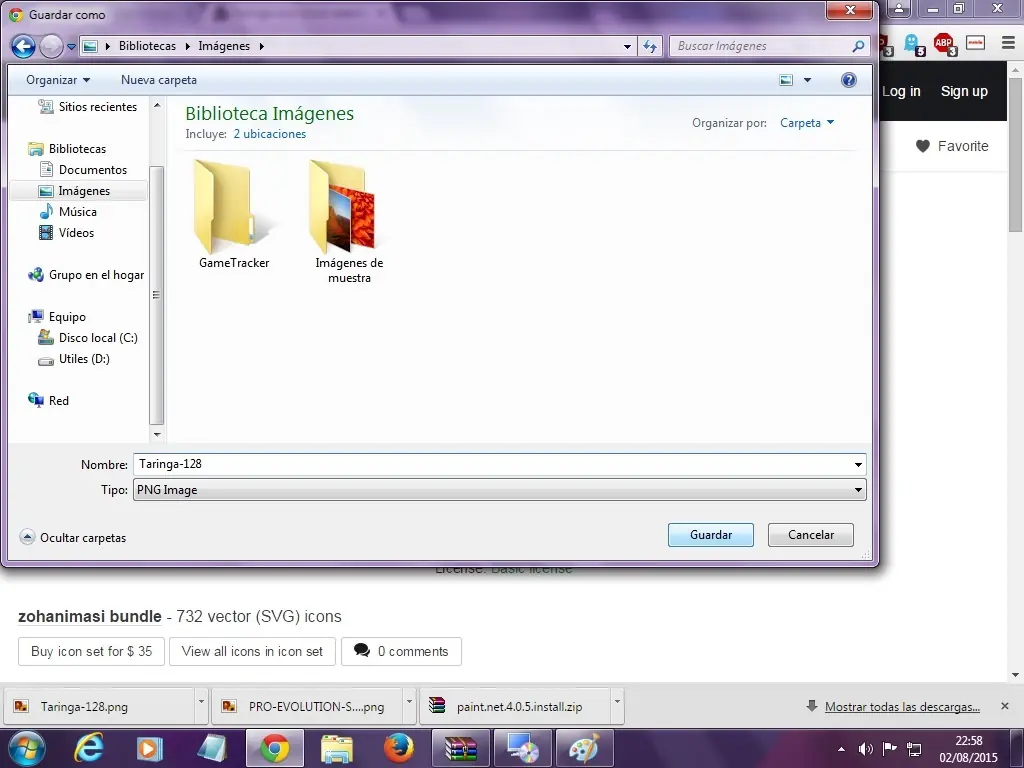The image size is (1024, 768).
Task: Click the Guardar button
Action: pos(711,535)
